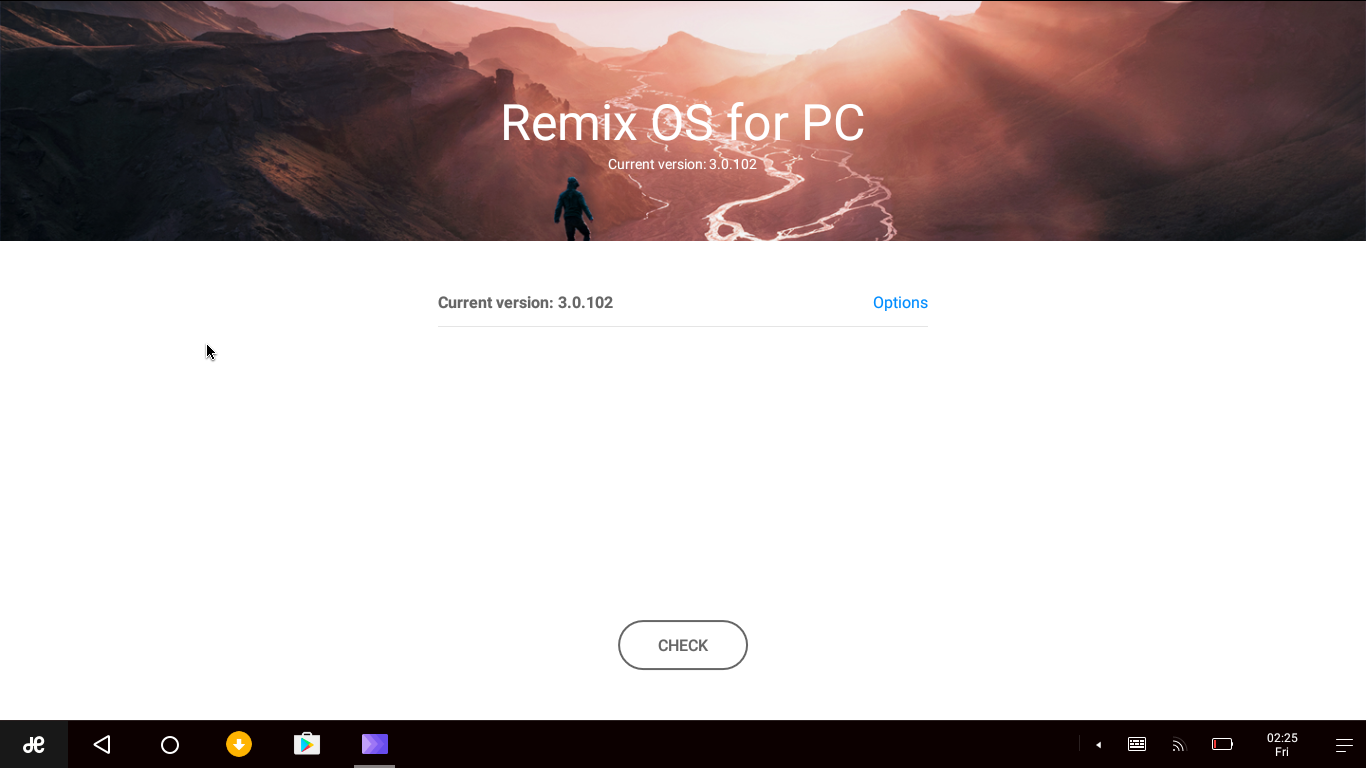Open the clock showing 02:25 Fri
The width and height of the screenshot is (1366, 768).
[x=1282, y=744]
